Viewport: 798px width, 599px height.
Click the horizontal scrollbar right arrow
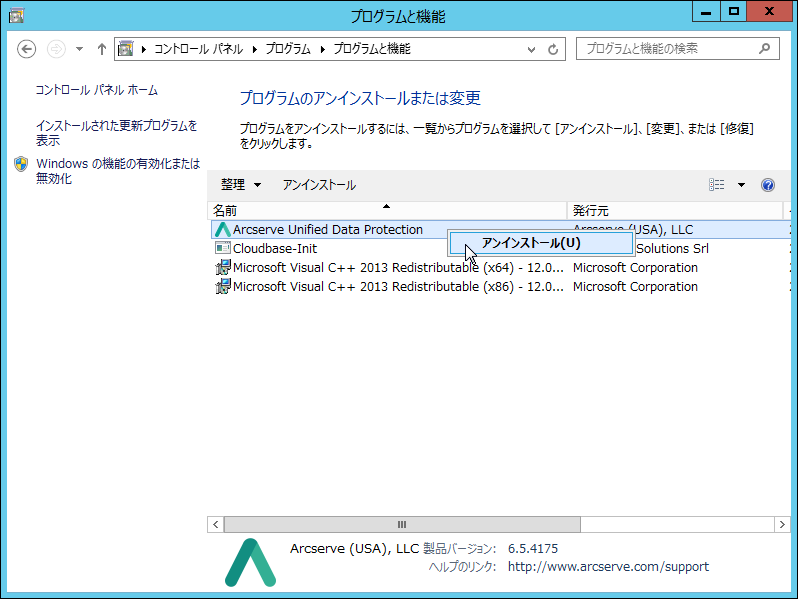[x=782, y=524]
